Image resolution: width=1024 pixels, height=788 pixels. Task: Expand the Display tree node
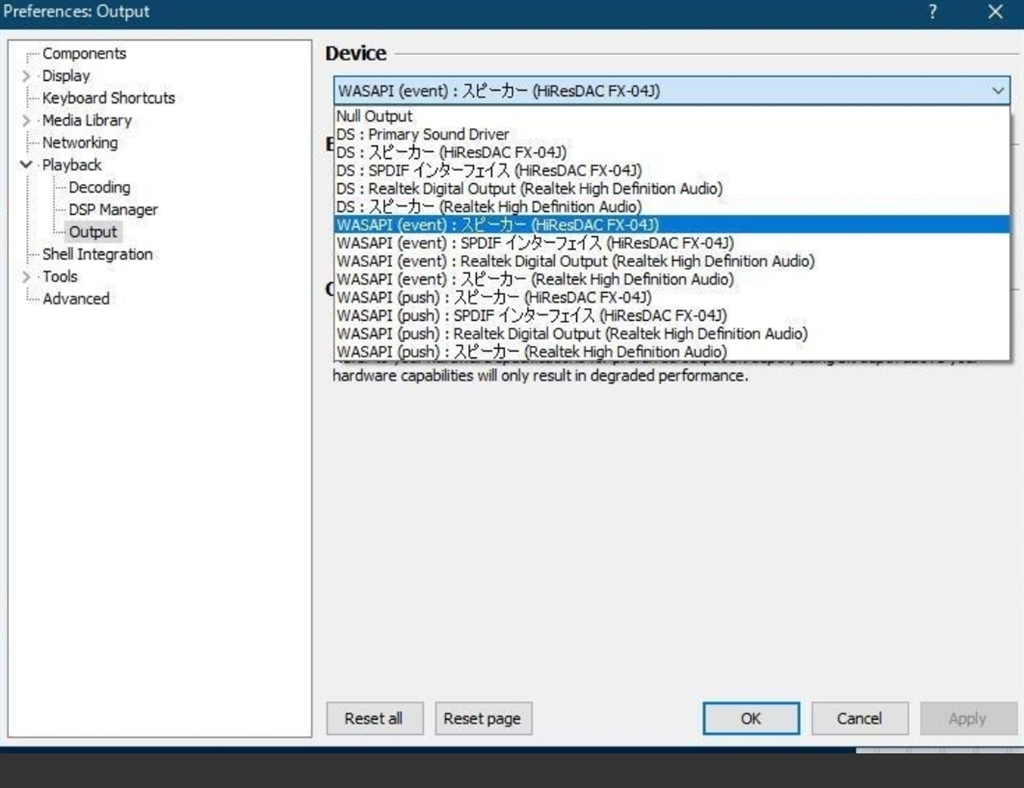(x=25, y=76)
